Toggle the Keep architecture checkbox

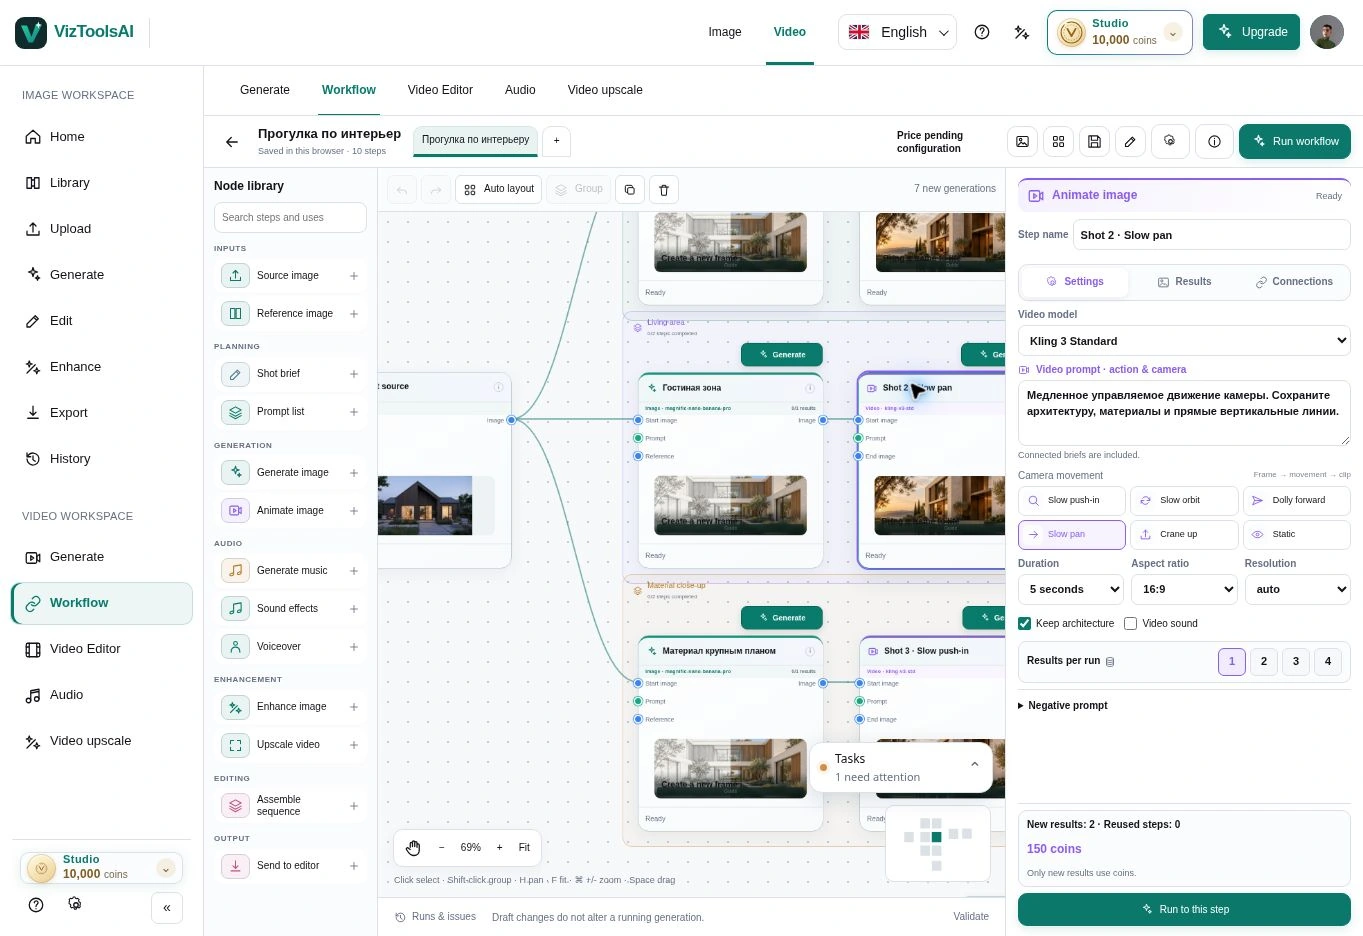click(1024, 624)
